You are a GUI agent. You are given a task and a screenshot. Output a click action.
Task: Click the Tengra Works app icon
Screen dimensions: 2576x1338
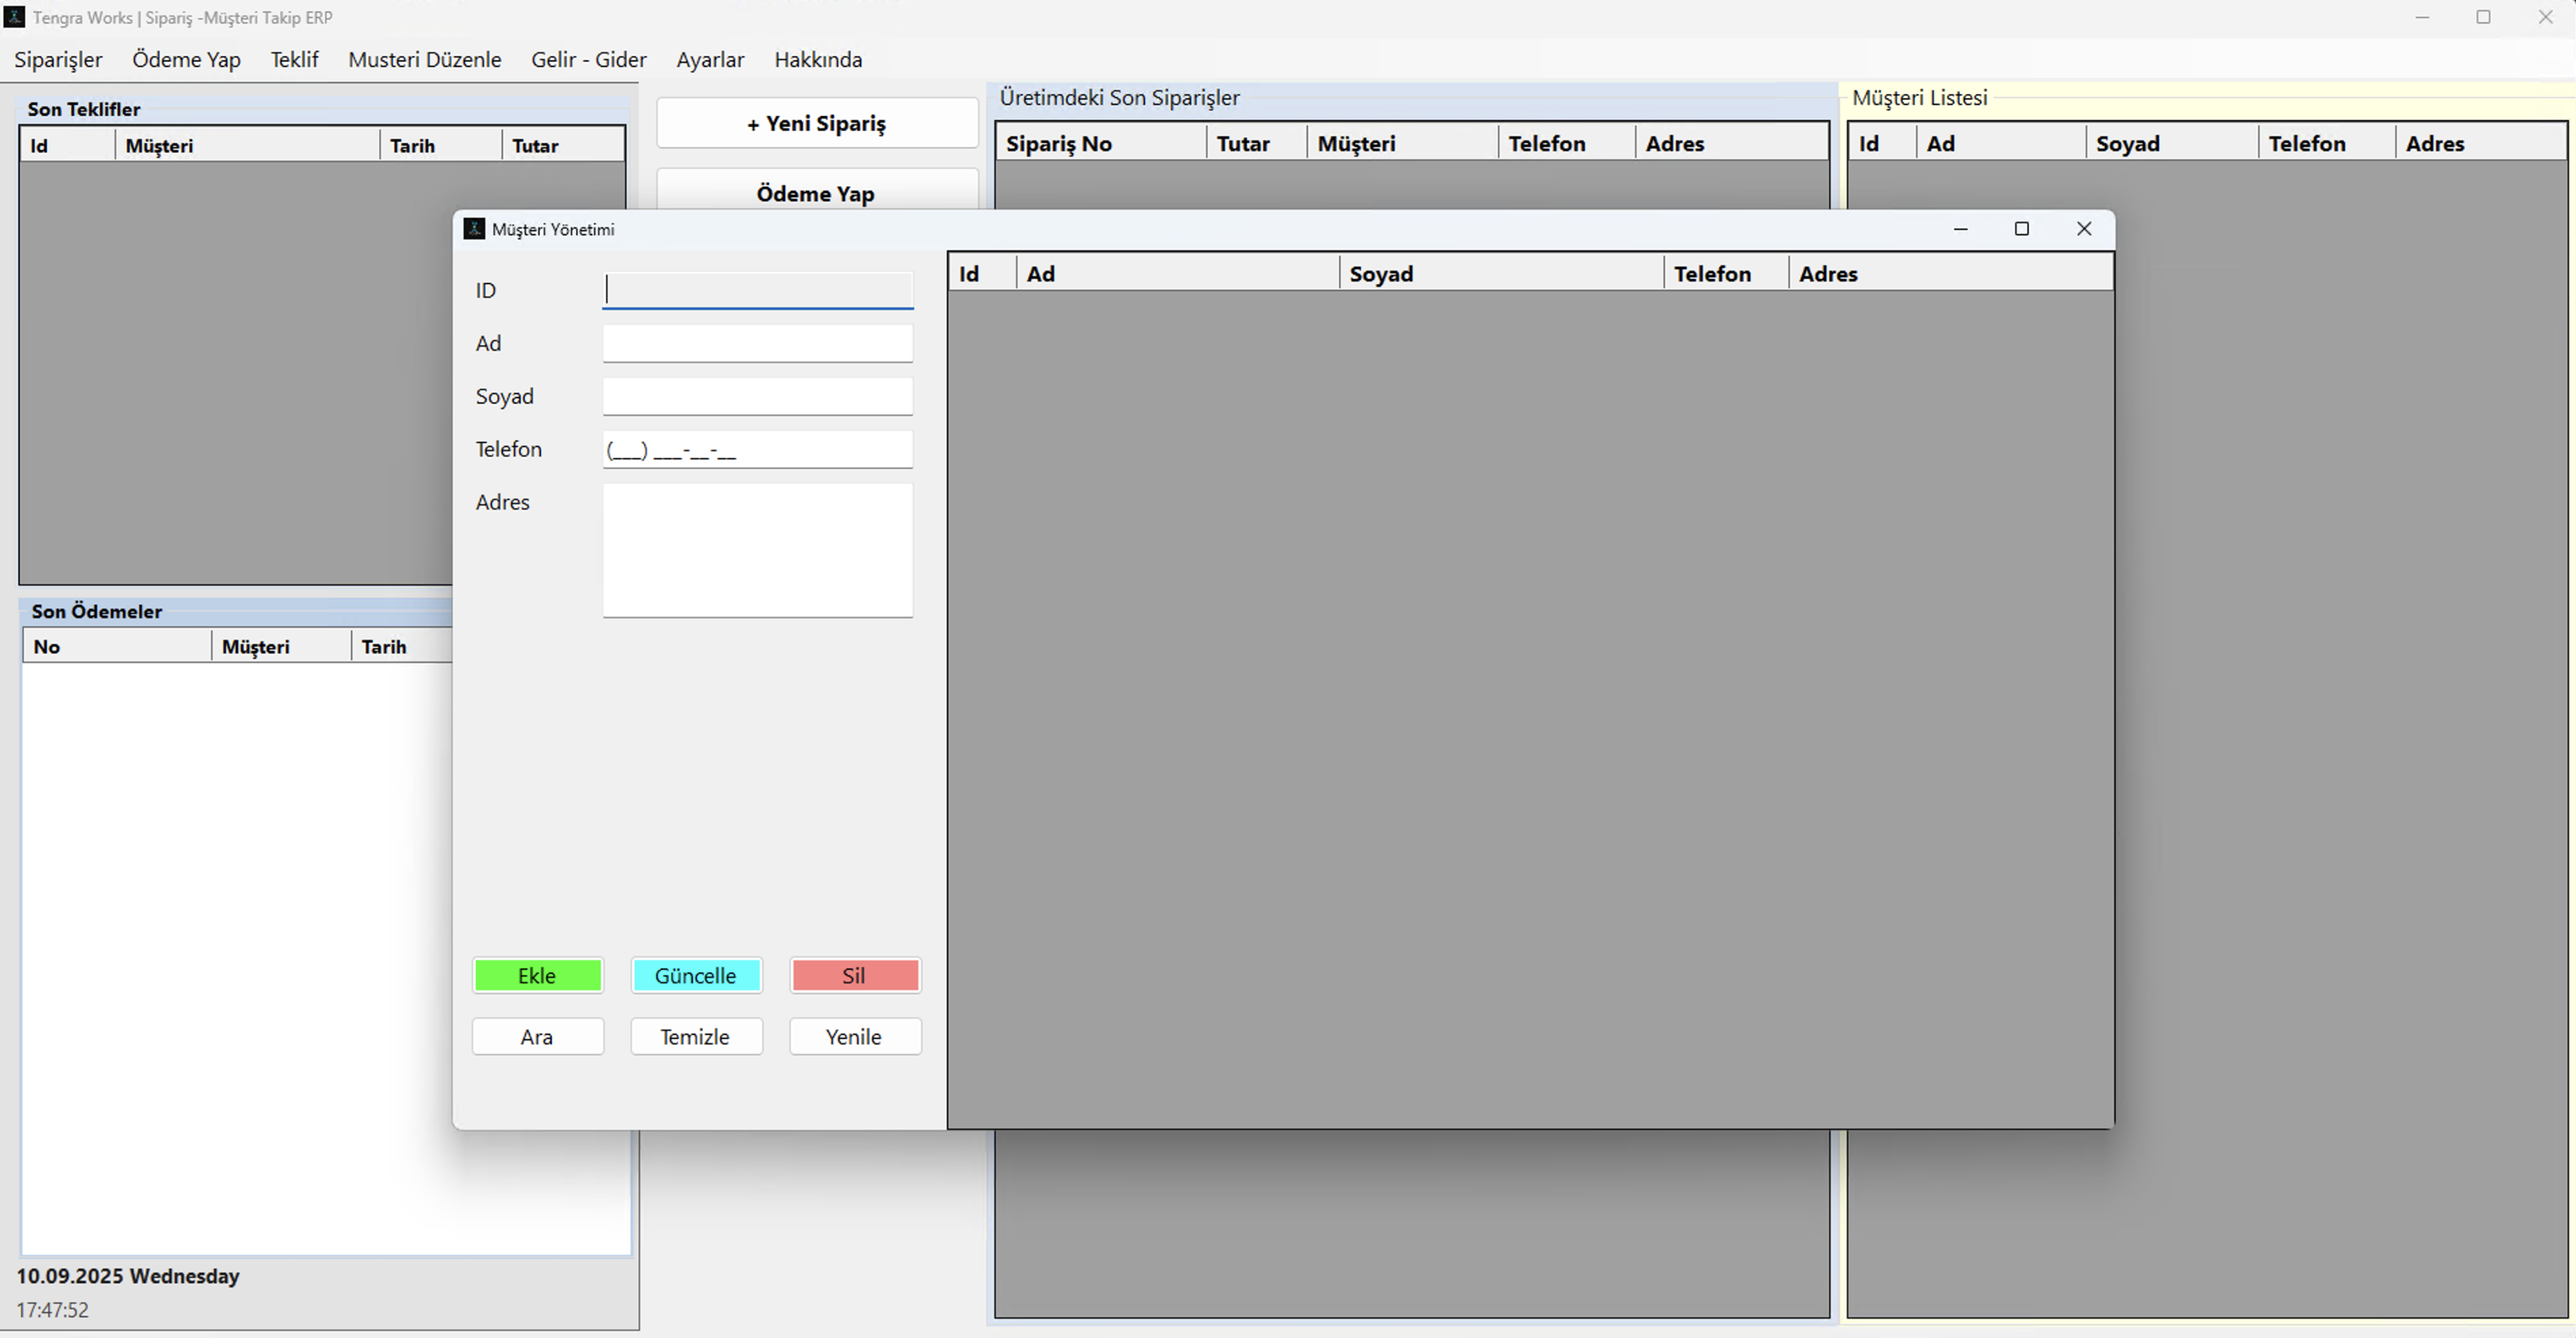click(14, 17)
